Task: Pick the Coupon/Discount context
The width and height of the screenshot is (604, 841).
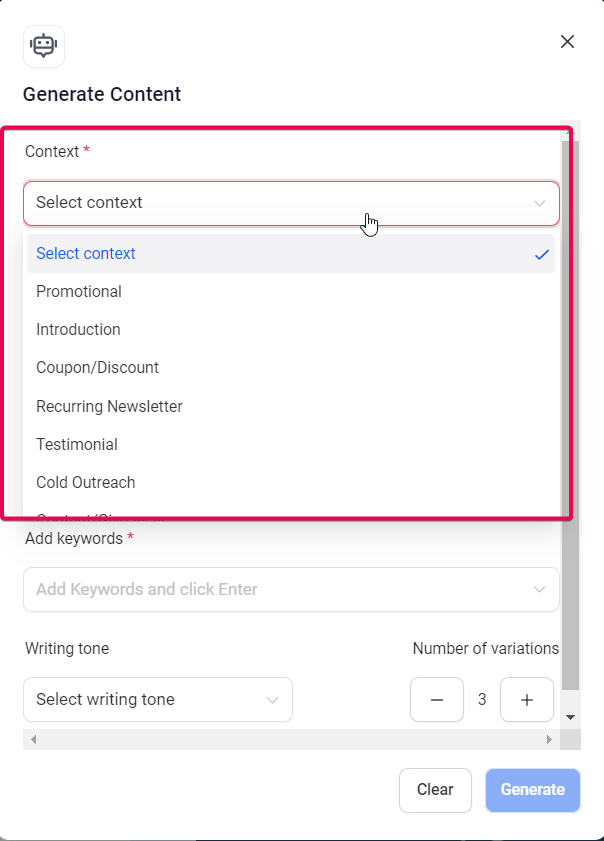Action: click(97, 368)
